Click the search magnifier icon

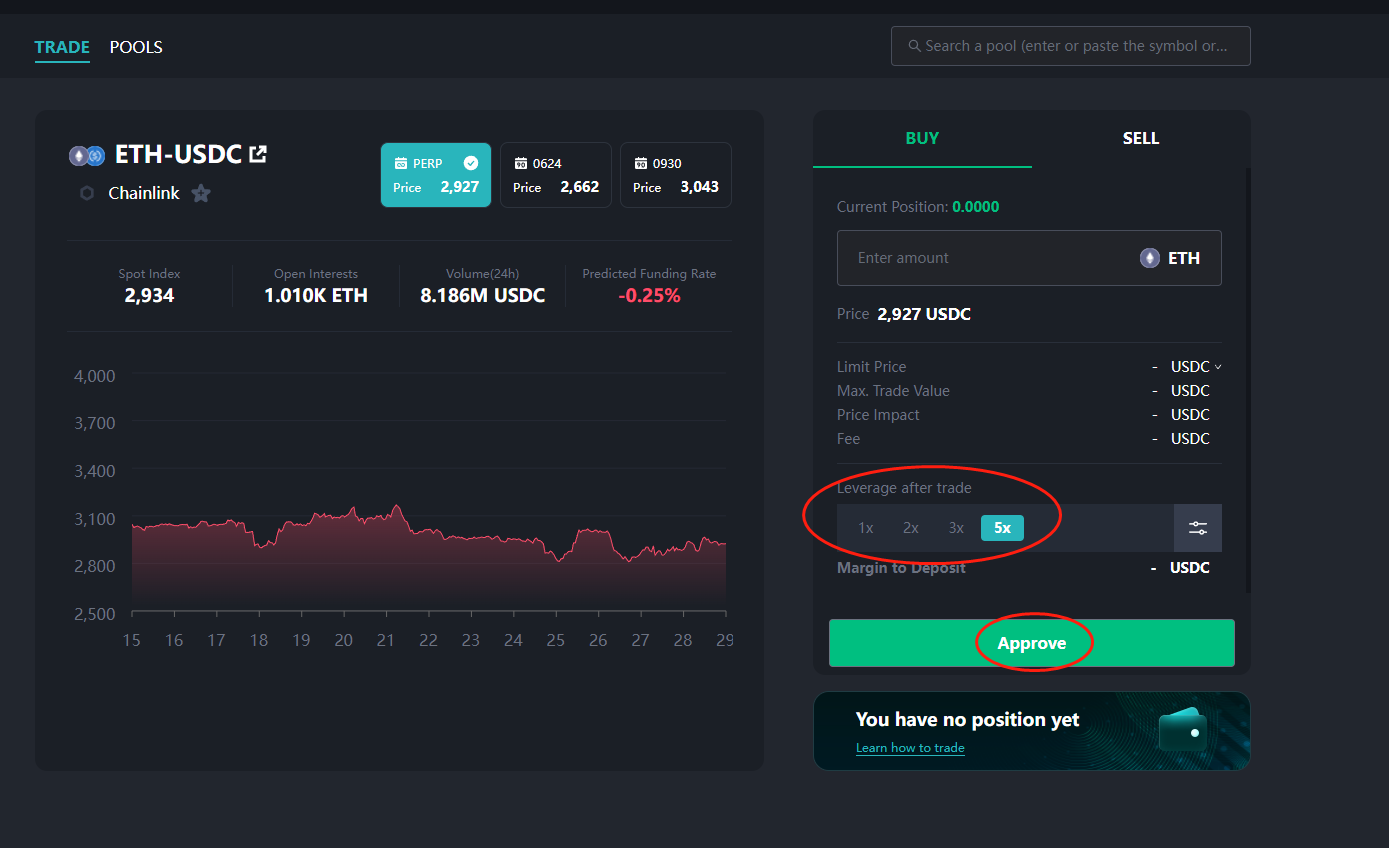pos(914,46)
